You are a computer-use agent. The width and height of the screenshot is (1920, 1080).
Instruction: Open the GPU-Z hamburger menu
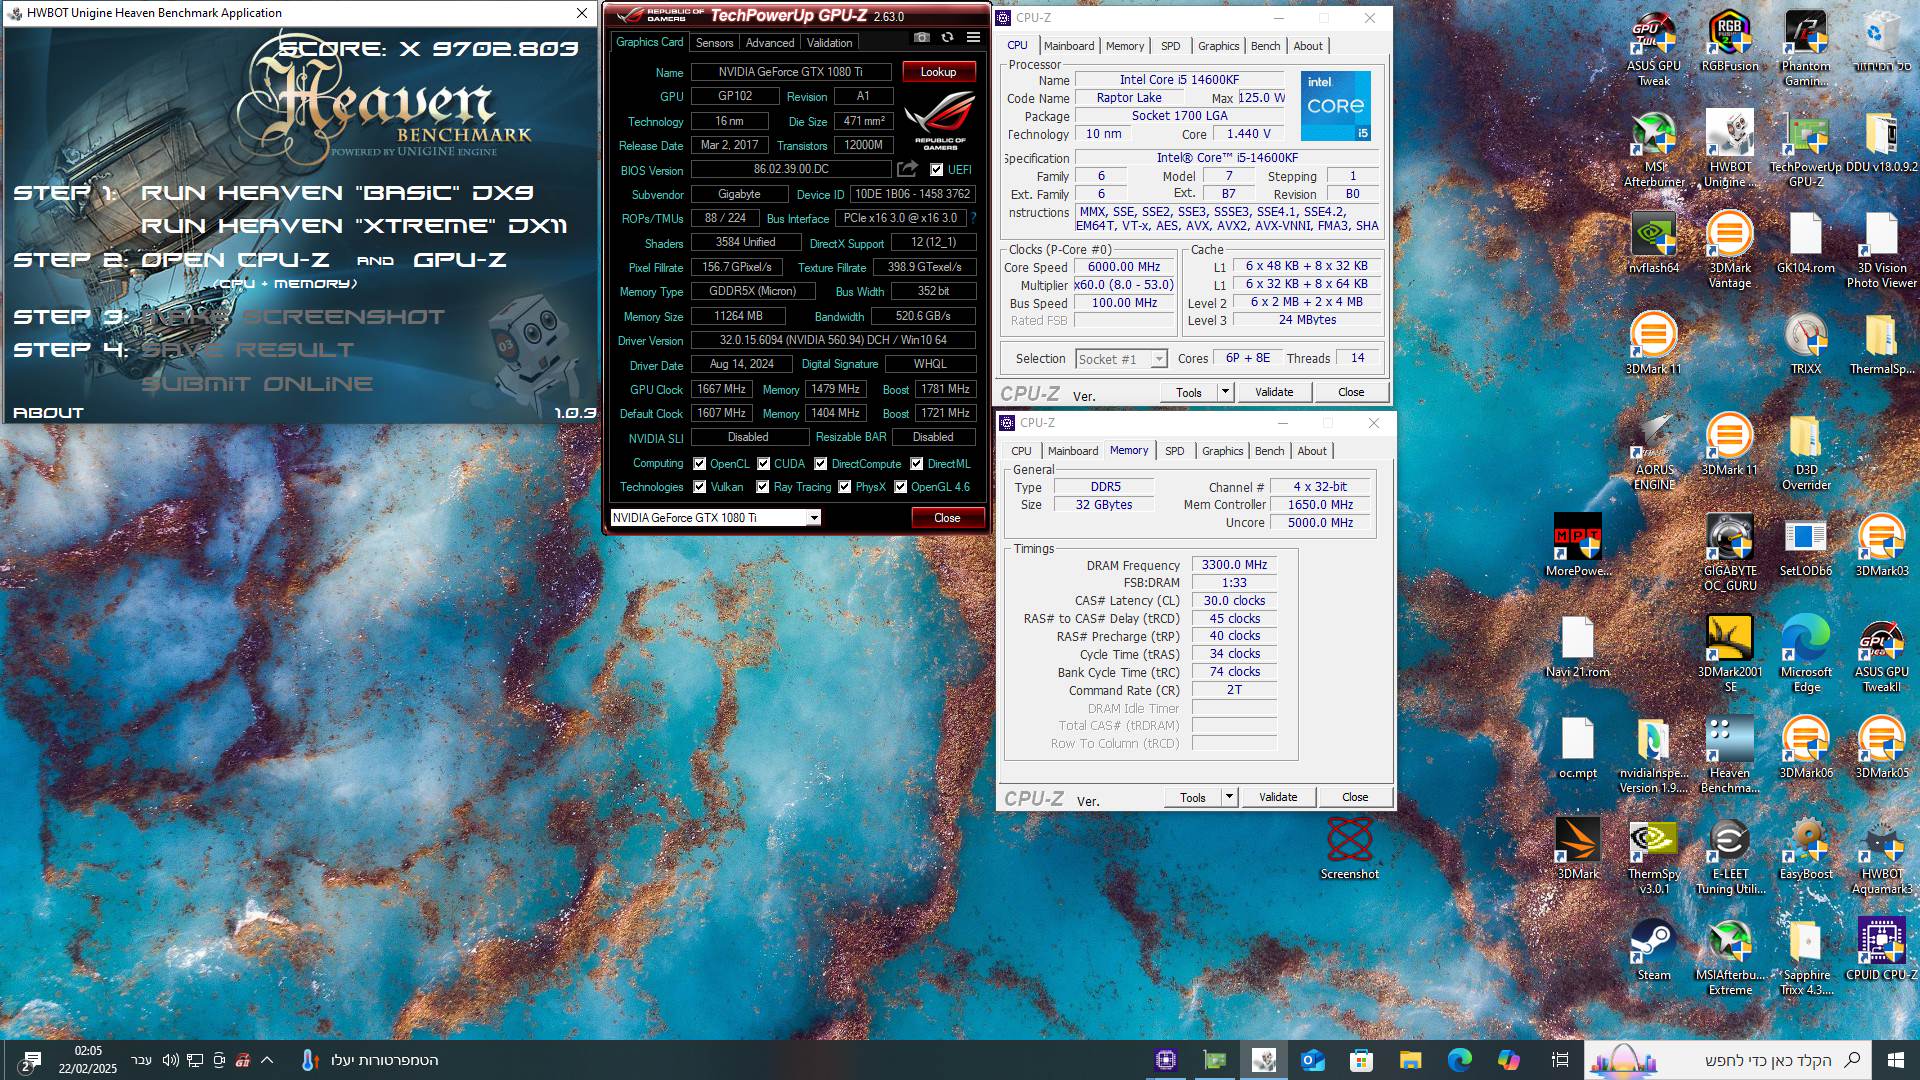point(973,37)
